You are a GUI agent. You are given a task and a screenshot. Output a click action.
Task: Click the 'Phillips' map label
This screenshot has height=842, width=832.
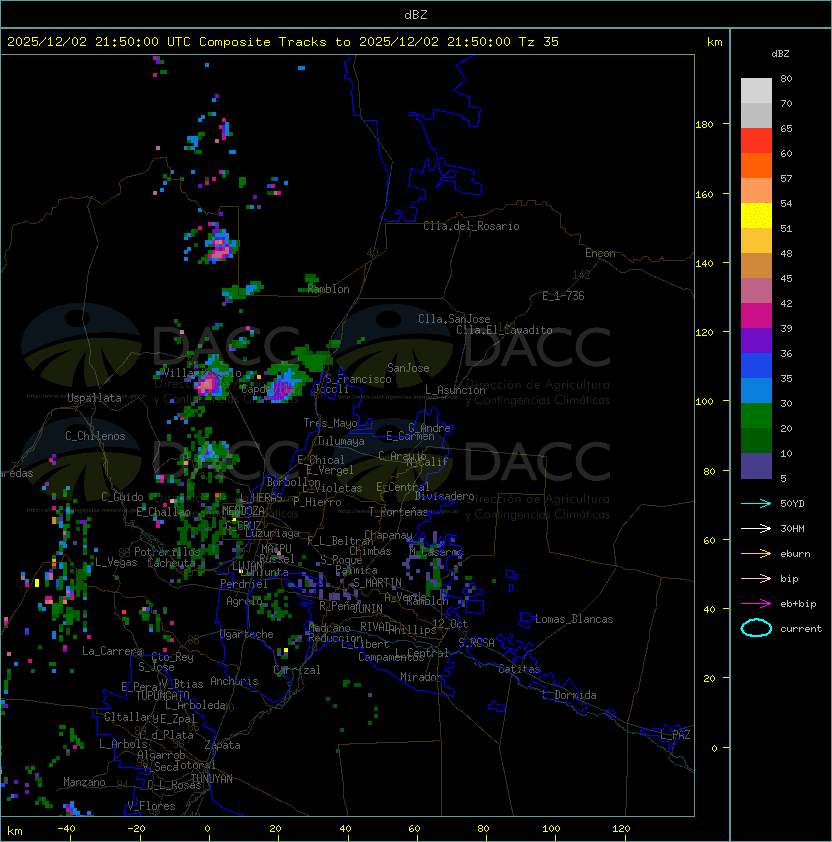point(412,630)
